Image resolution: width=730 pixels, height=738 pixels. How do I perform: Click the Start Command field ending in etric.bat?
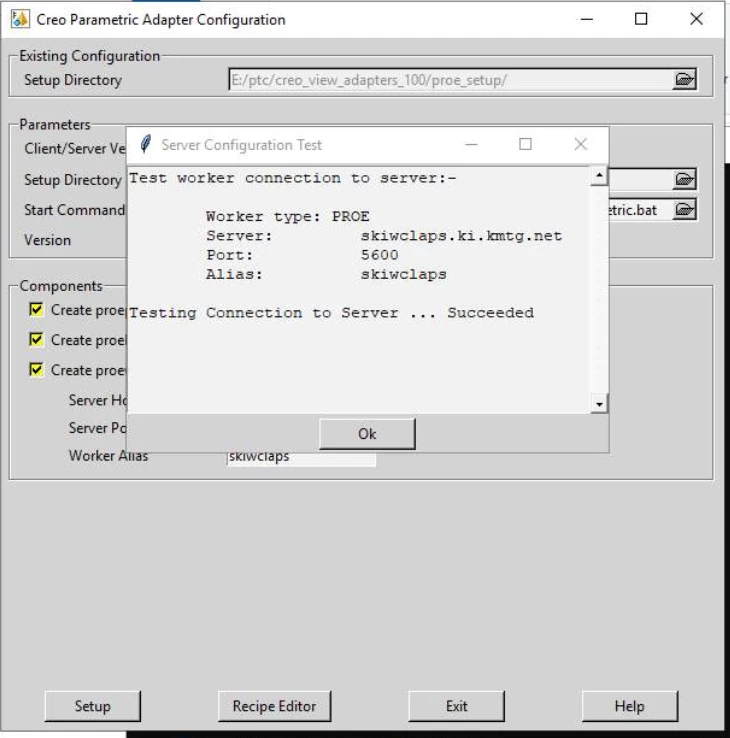tap(641, 210)
